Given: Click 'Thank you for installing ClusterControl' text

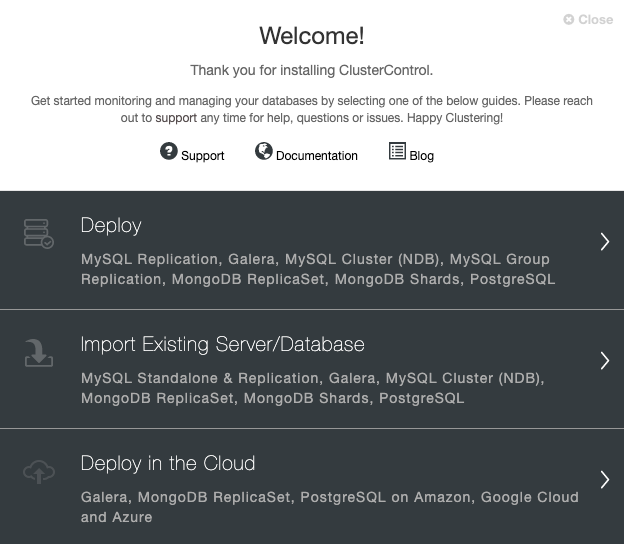Looking at the screenshot, I should [x=312, y=70].
